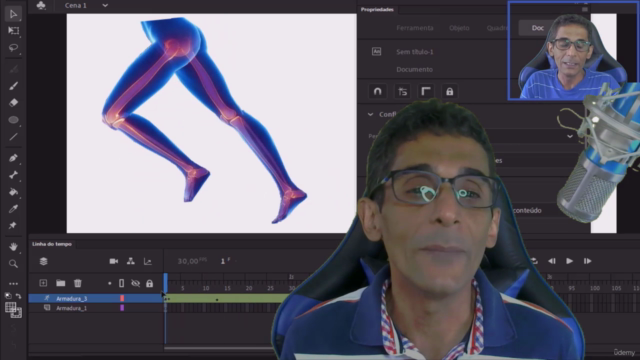Select the Selection arrow tool
The image size is (640, 360).
[13, 14]
